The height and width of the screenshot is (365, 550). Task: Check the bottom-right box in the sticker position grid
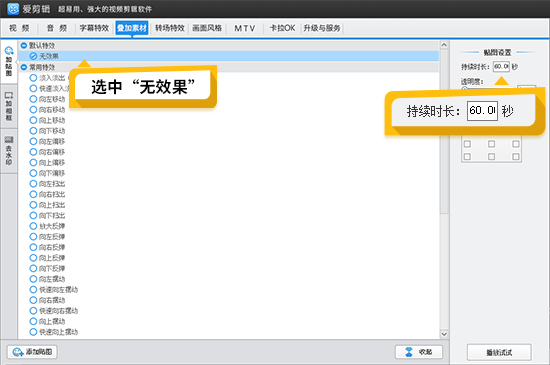(x=516, y=157)
